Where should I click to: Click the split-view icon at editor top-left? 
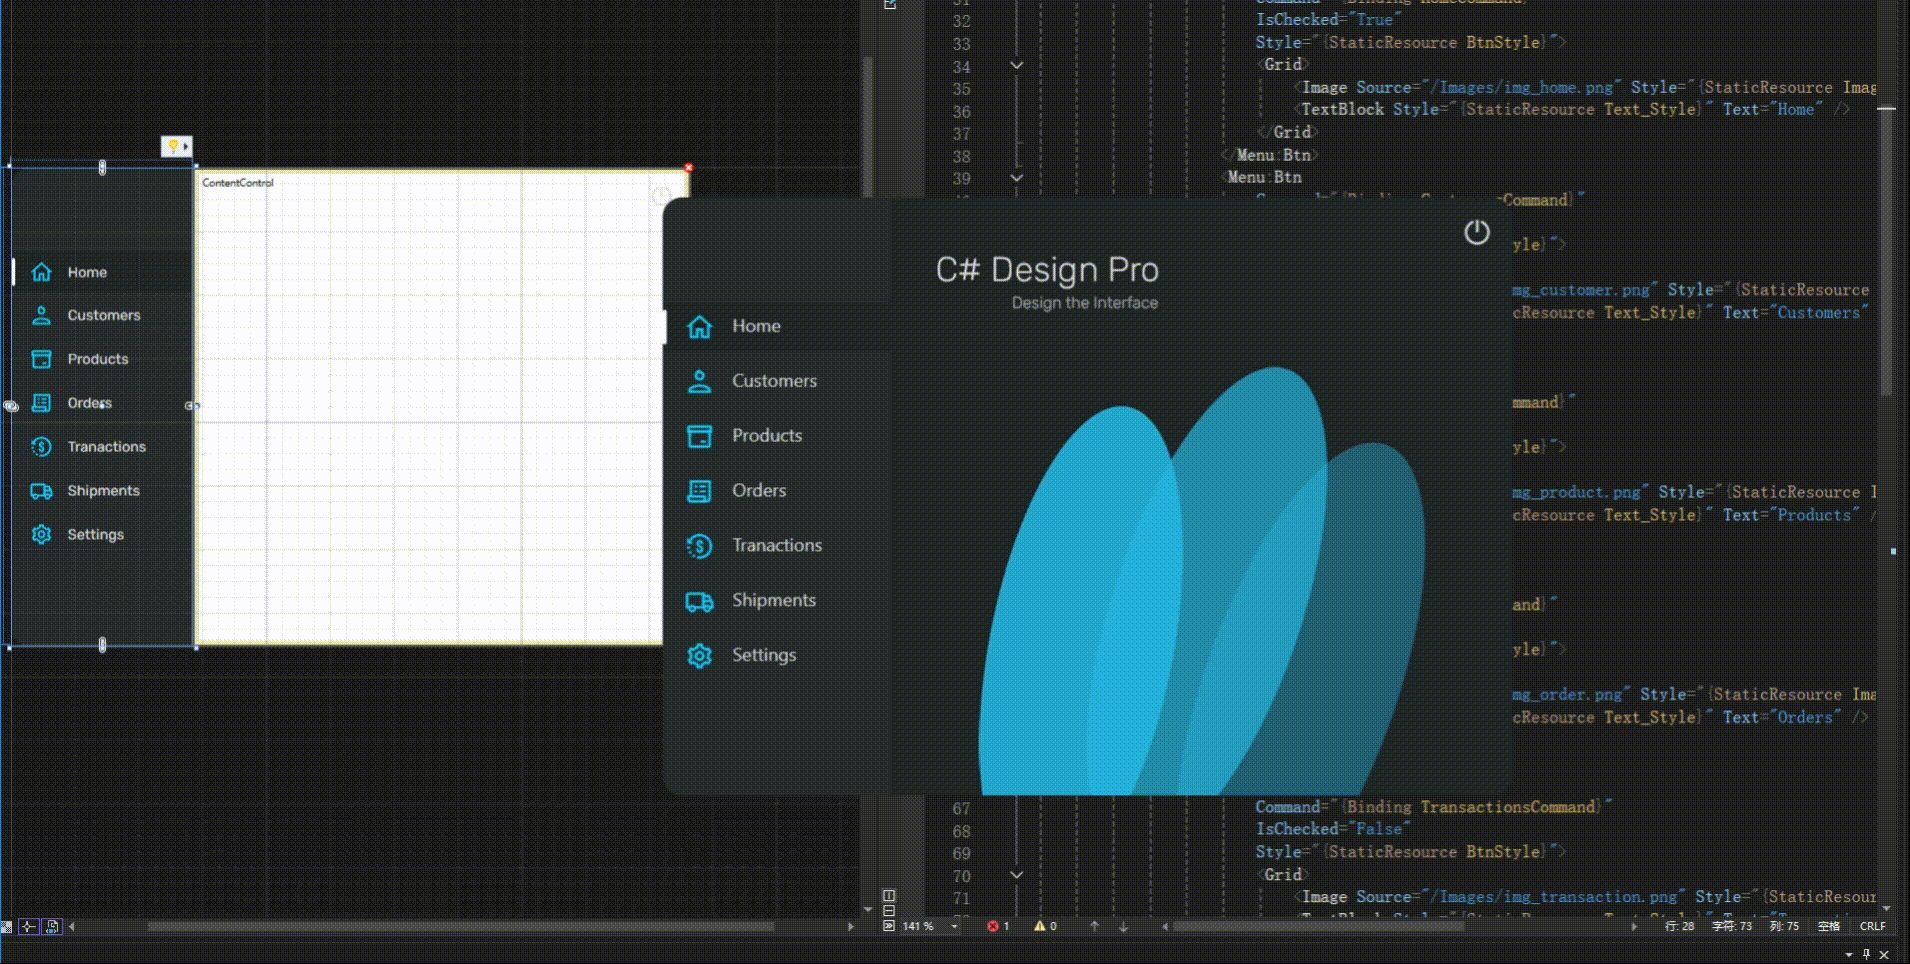[889, 5]
